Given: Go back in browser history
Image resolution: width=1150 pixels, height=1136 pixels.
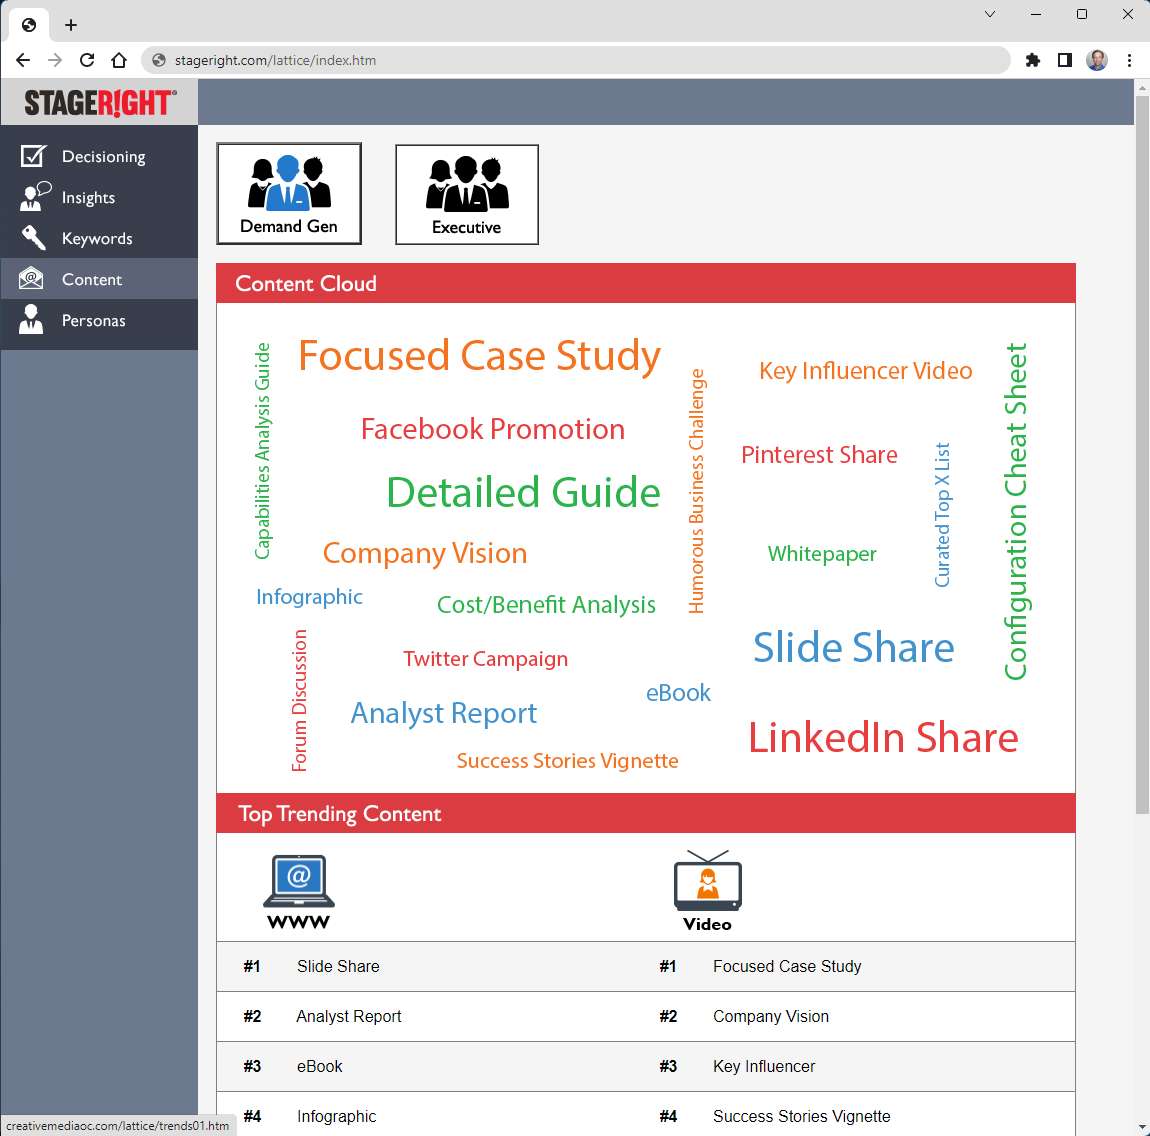Looking at the screenshot, I should click(23, 60).
